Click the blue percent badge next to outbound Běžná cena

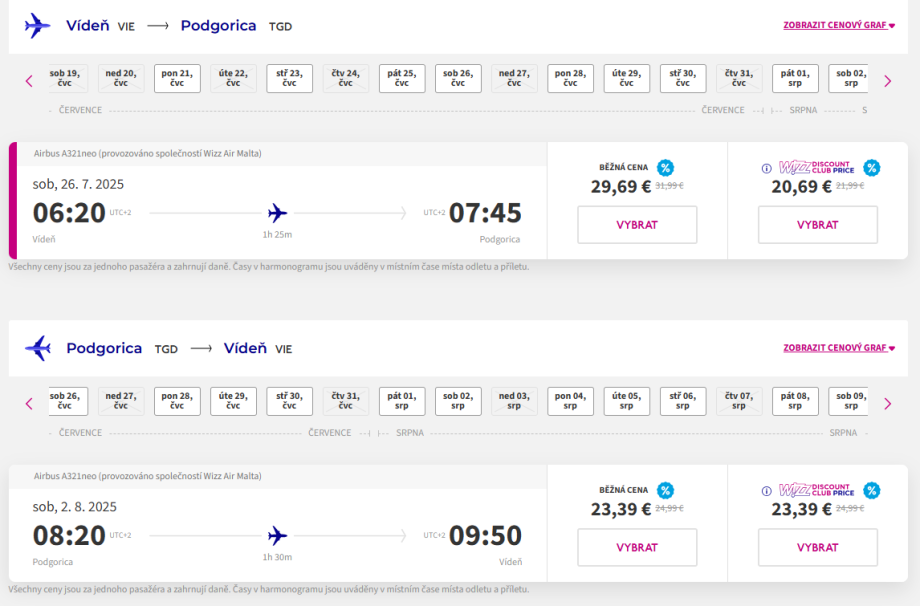(665, 168)
